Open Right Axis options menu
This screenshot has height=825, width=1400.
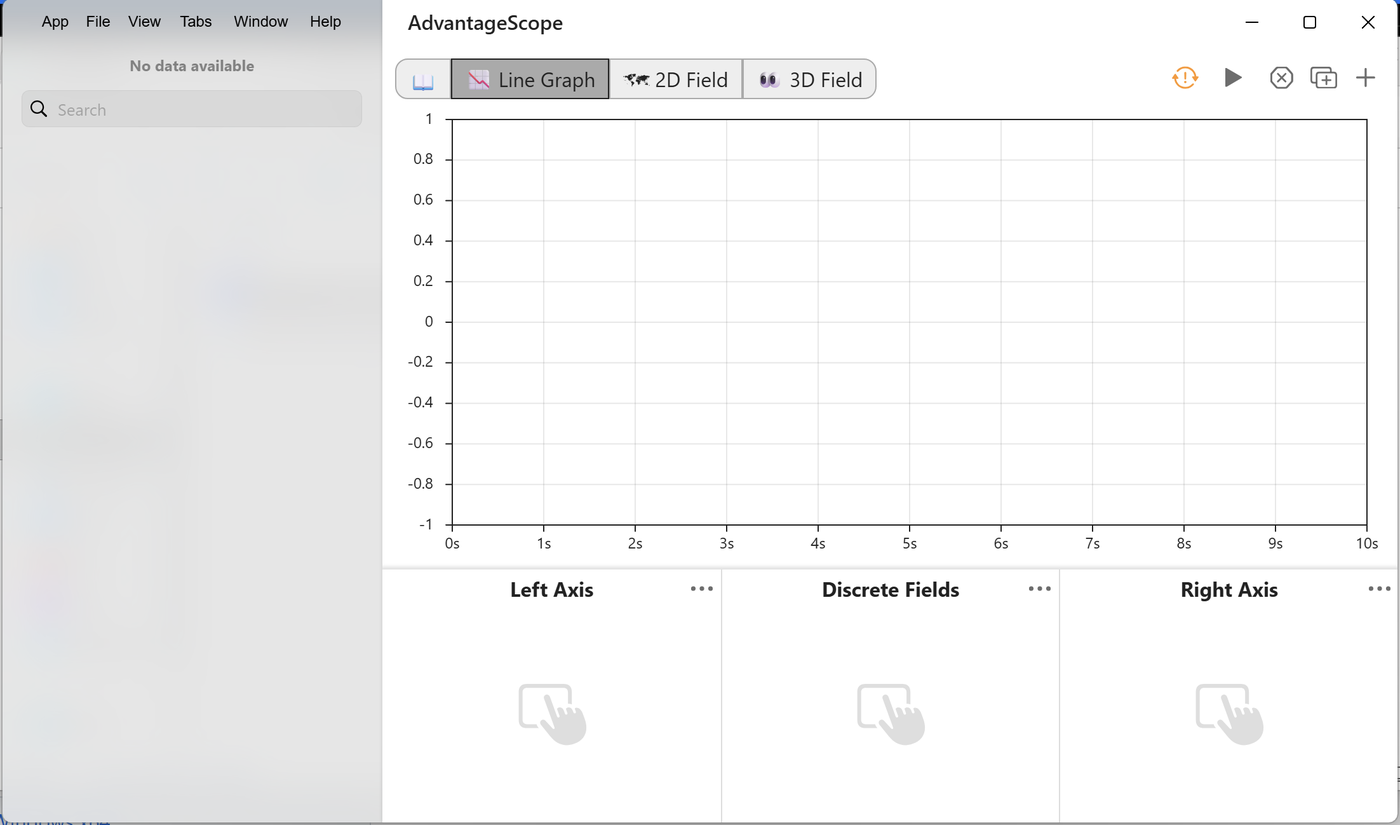[x=1380, y=589]
